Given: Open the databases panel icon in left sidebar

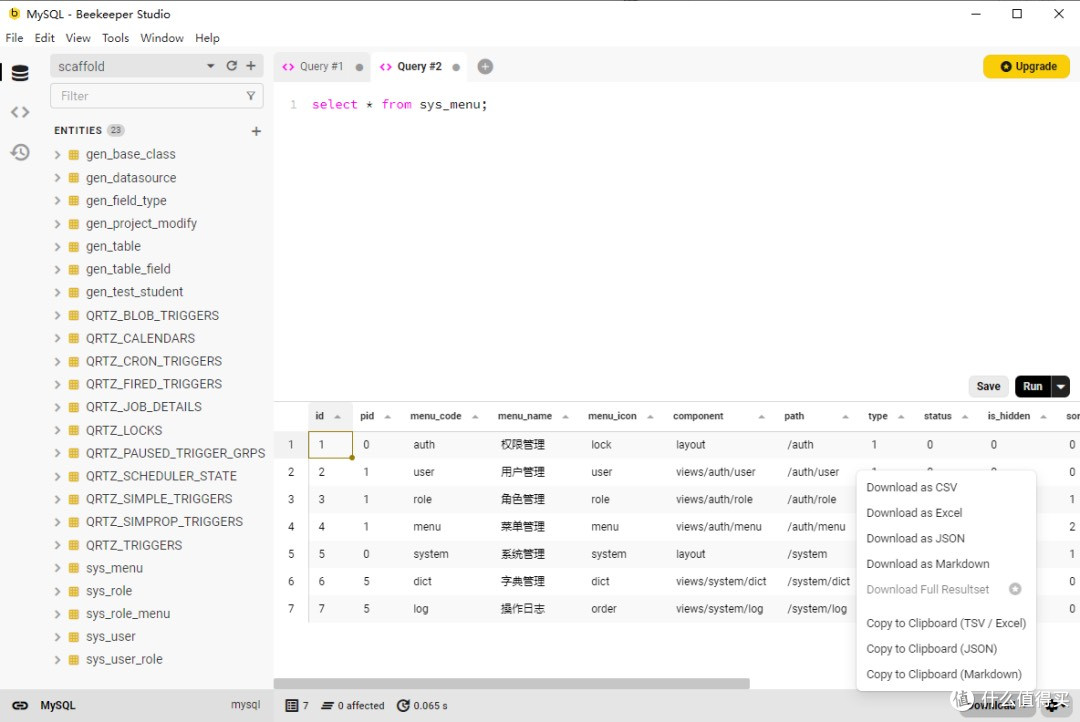Looking at the screenshot, I should pos(20,72).
